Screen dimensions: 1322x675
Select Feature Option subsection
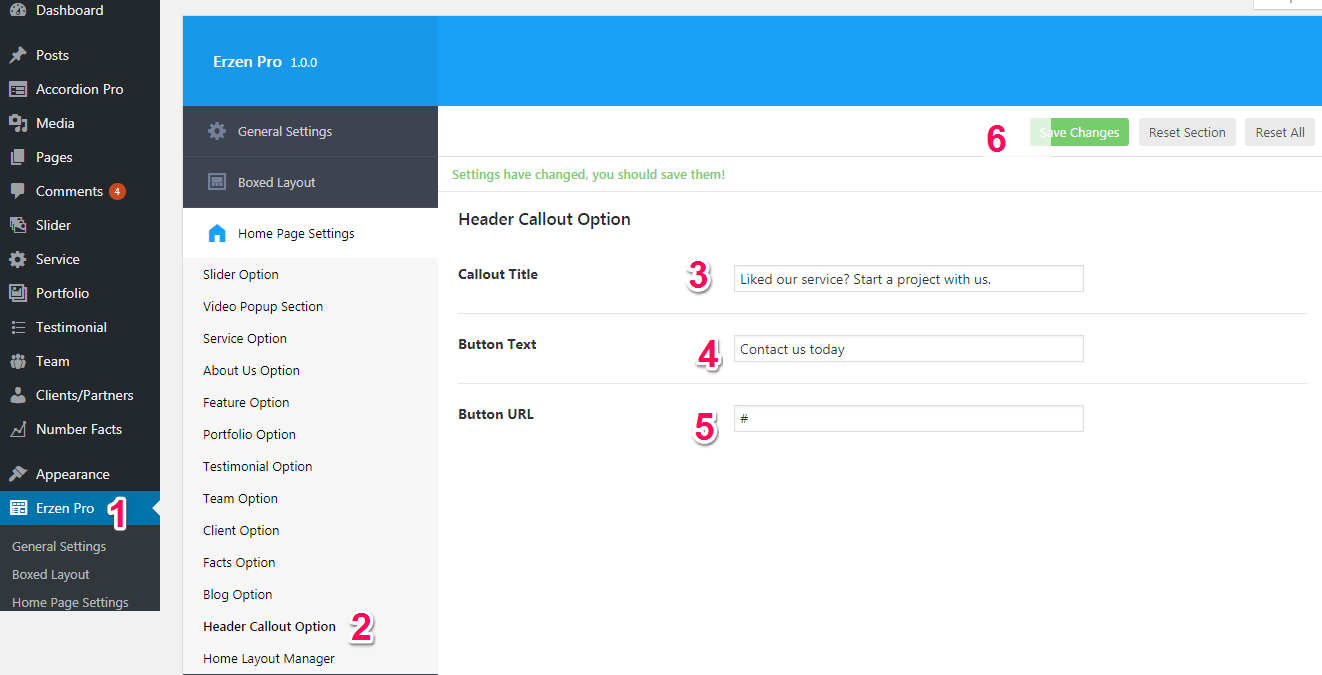[246, 402]
